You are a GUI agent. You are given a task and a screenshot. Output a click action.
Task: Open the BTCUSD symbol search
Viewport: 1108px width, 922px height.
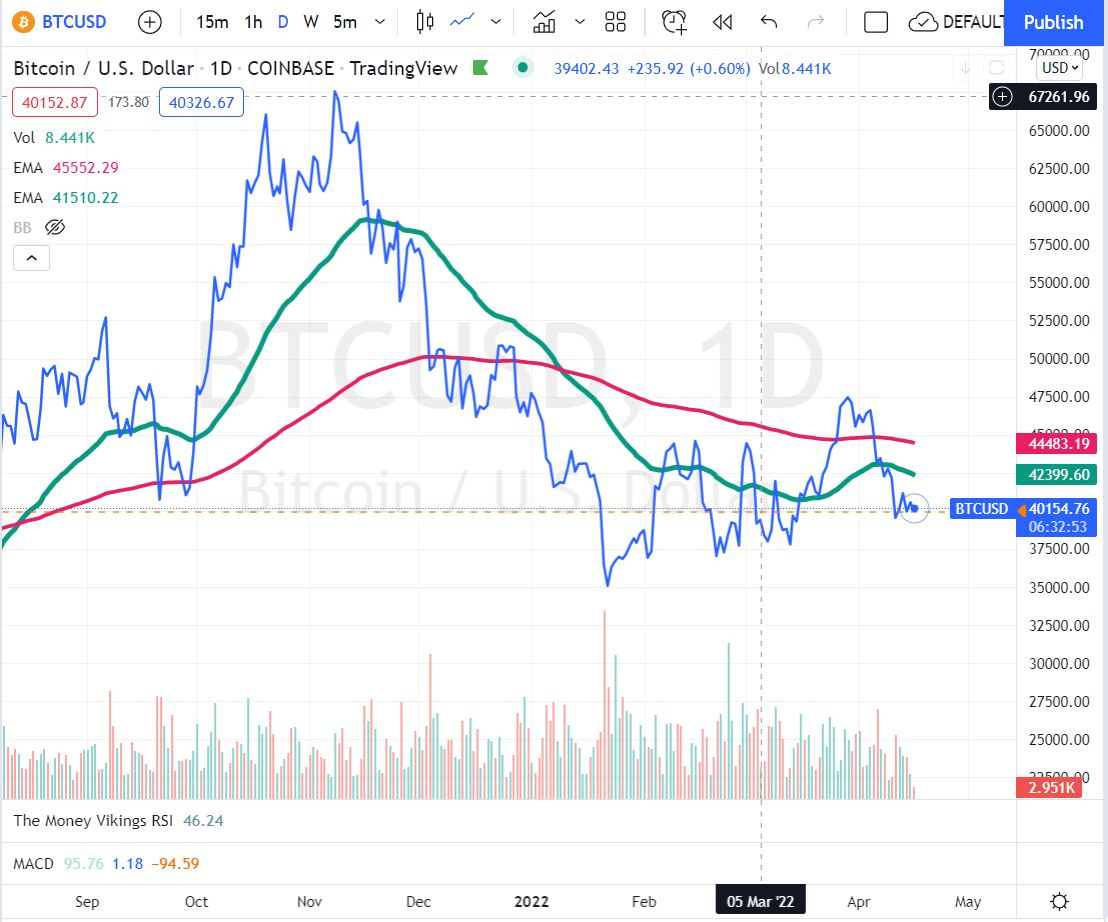coord(73,23)
